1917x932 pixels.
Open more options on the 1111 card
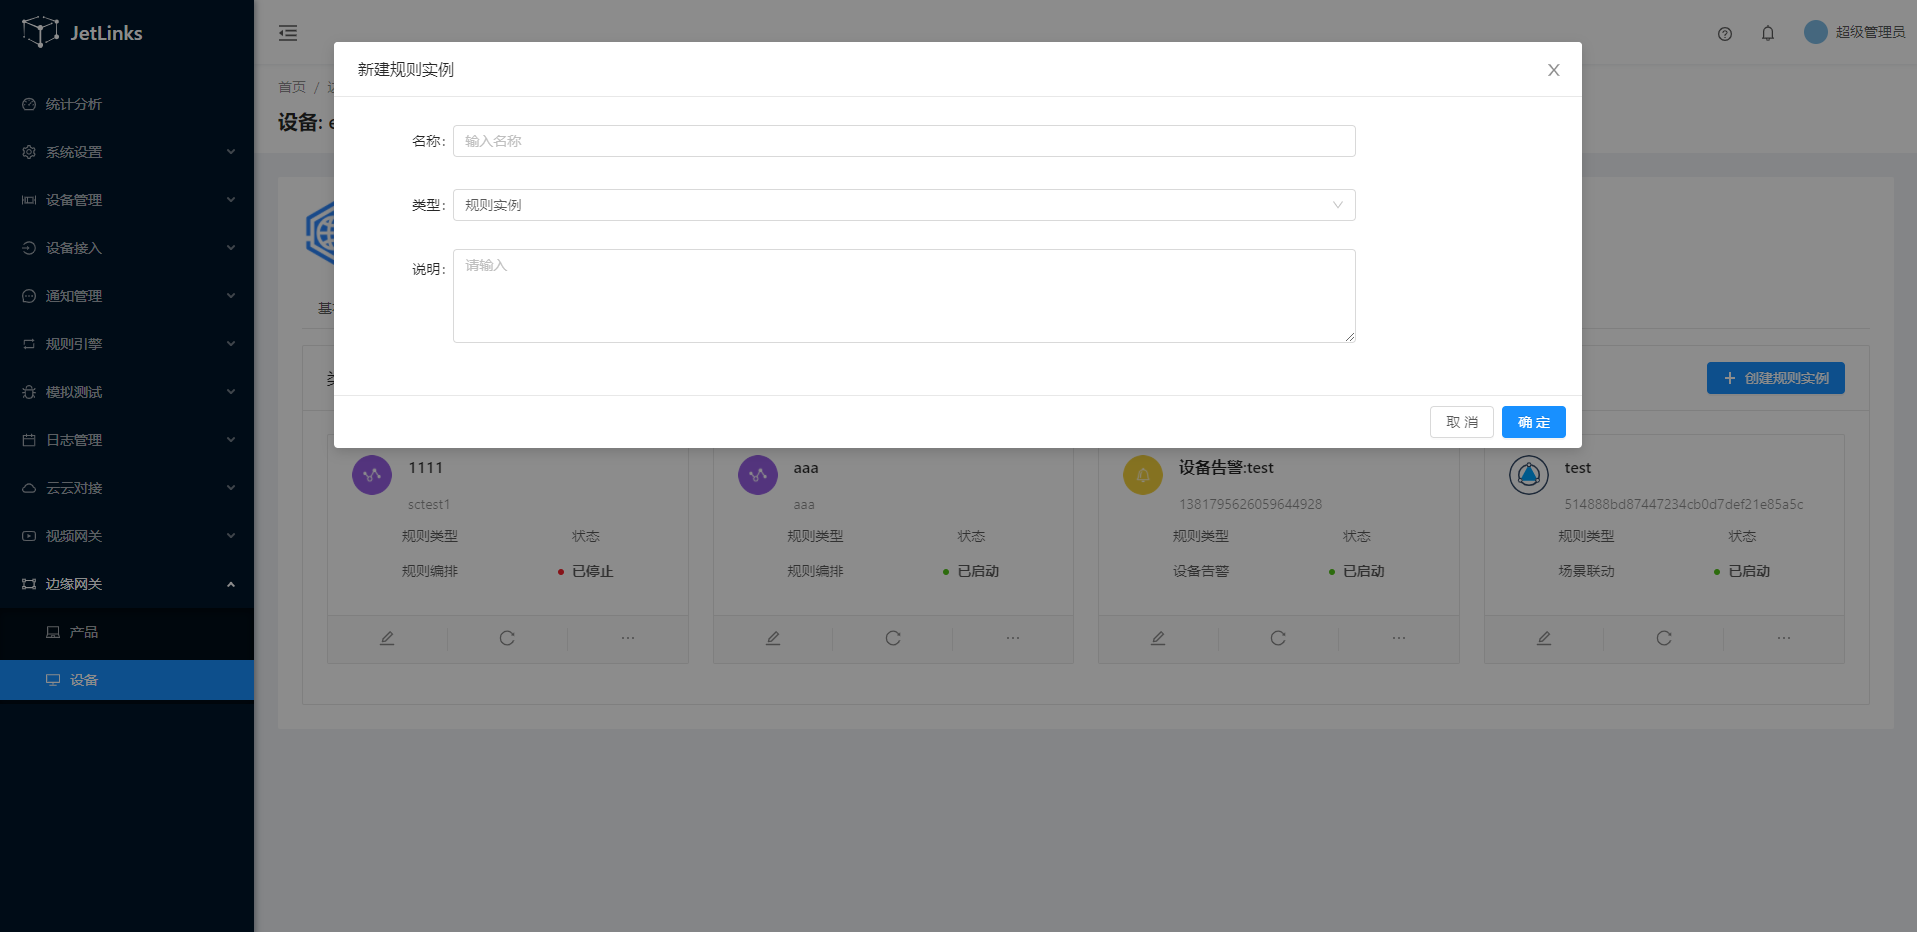pyautogui.click(x=627, y=638)
